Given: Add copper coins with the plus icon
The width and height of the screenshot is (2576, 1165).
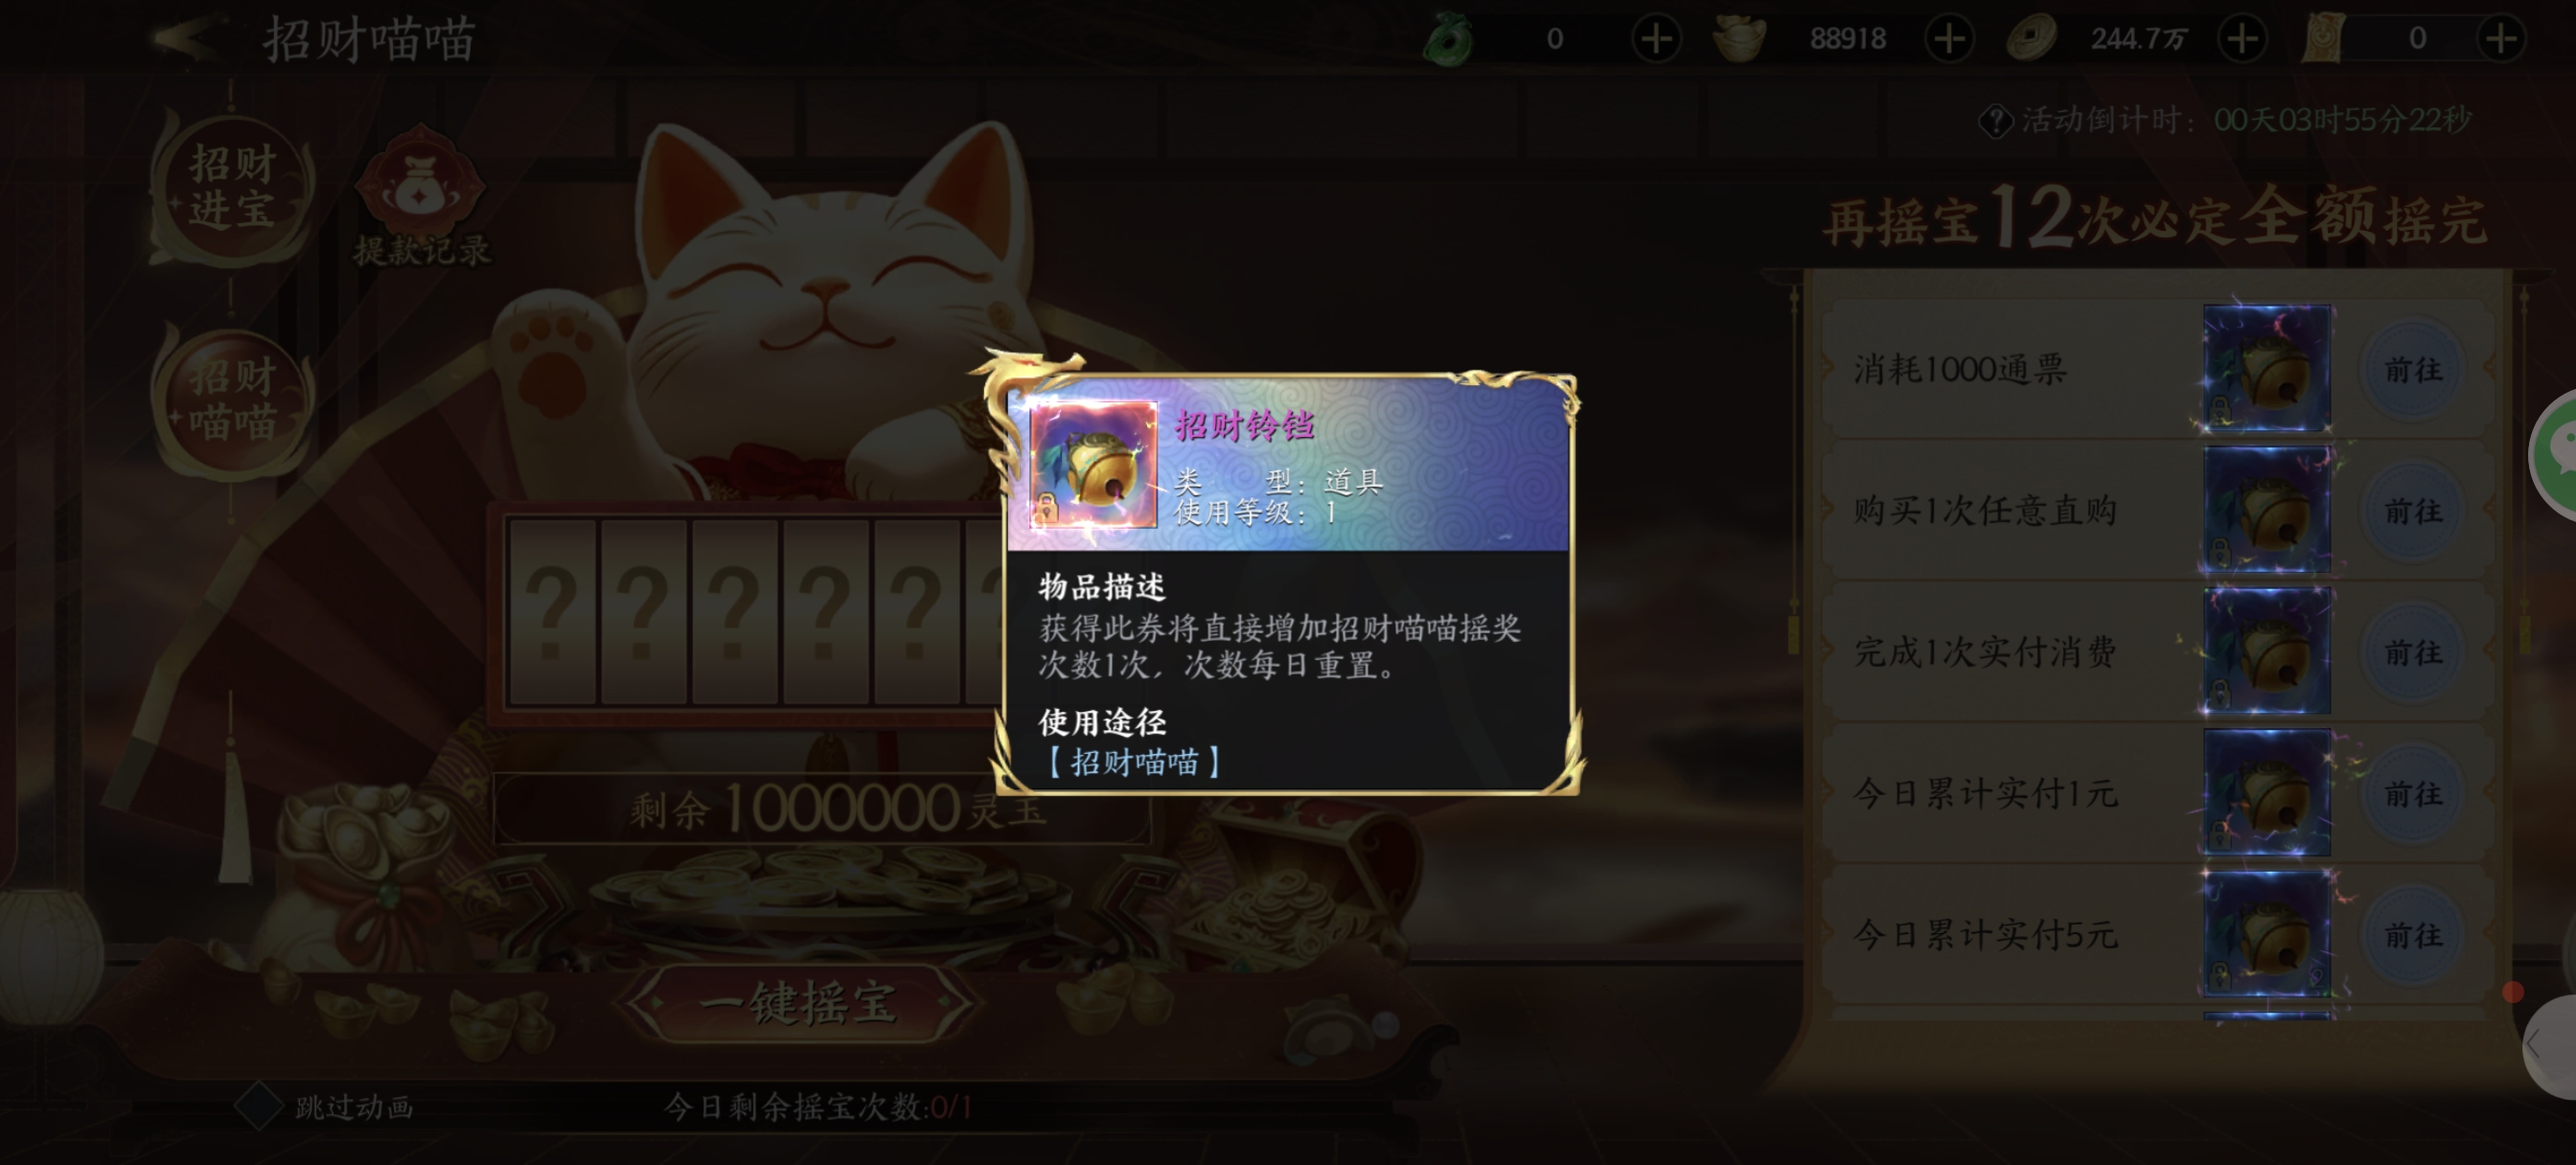Looking at the screenshot, I should 2242,39.
